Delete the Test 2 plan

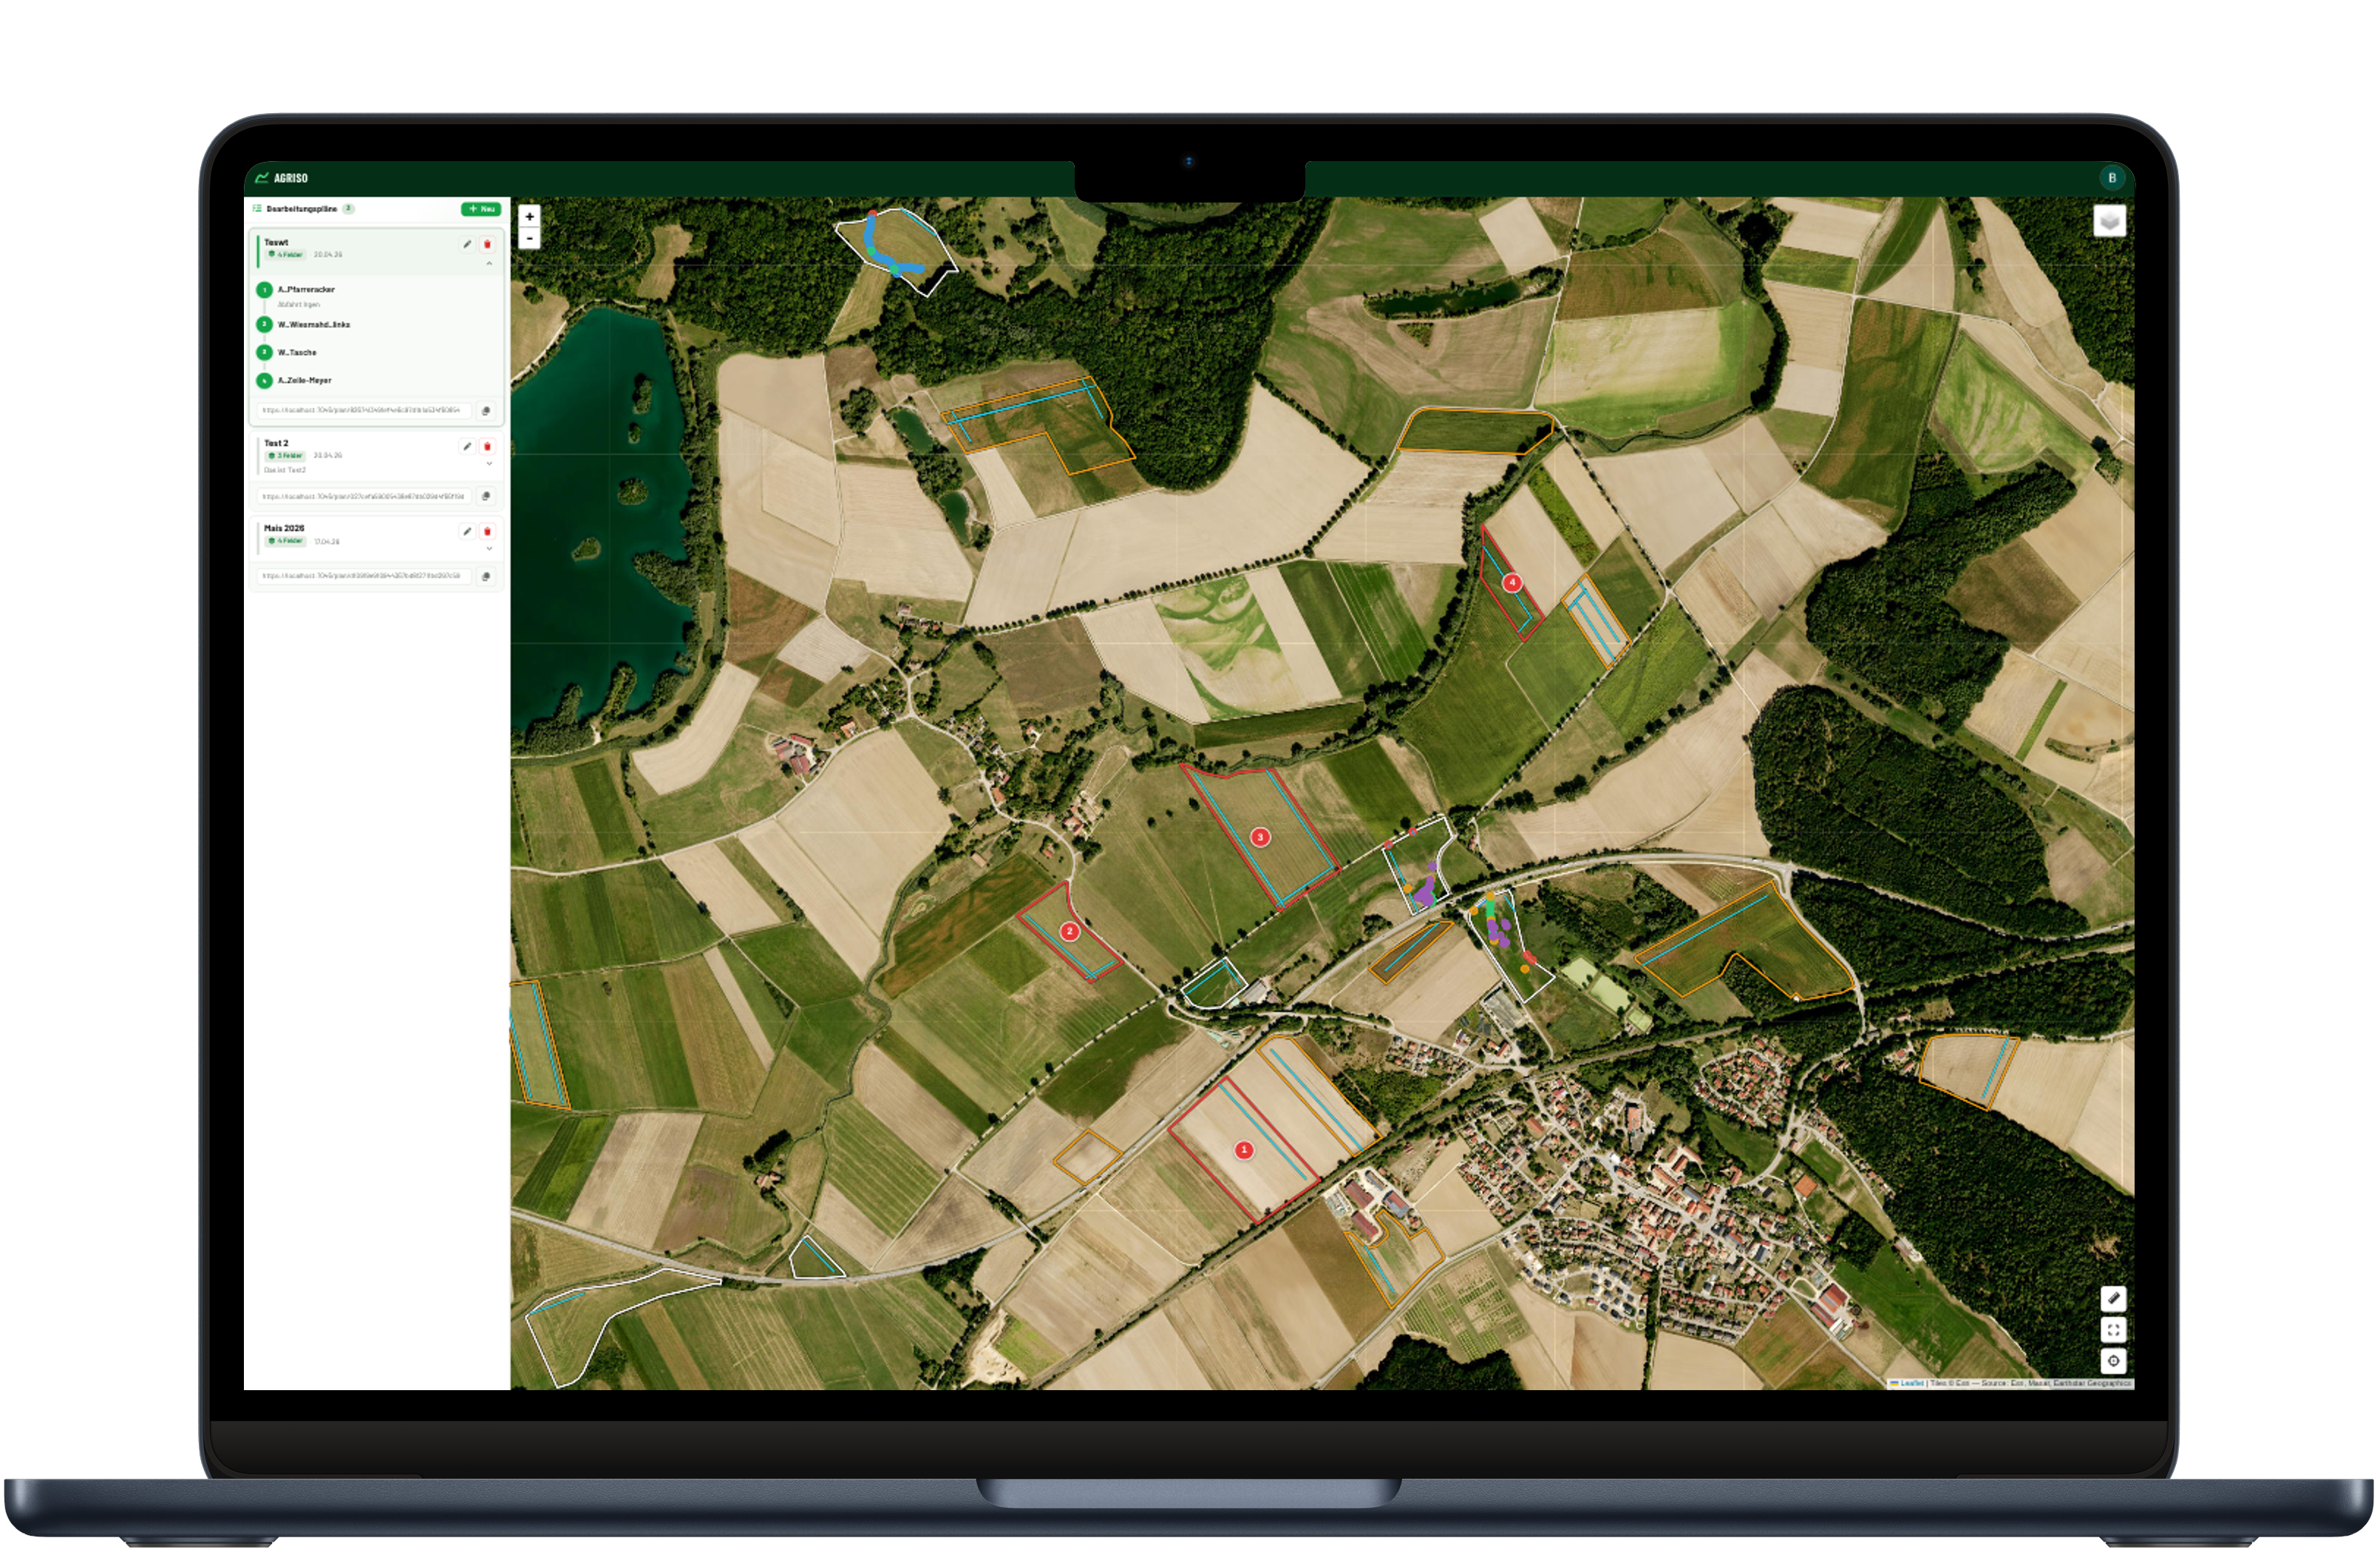tap(487, 447)
